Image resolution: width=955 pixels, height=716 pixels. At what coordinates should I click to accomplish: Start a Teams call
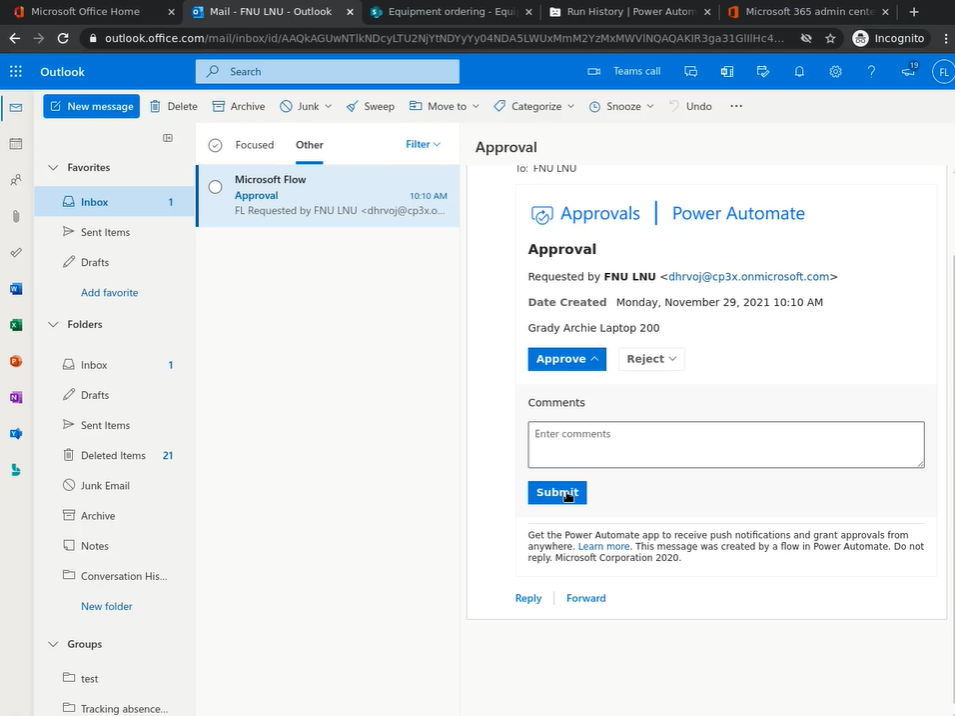(x=624, y=71)
